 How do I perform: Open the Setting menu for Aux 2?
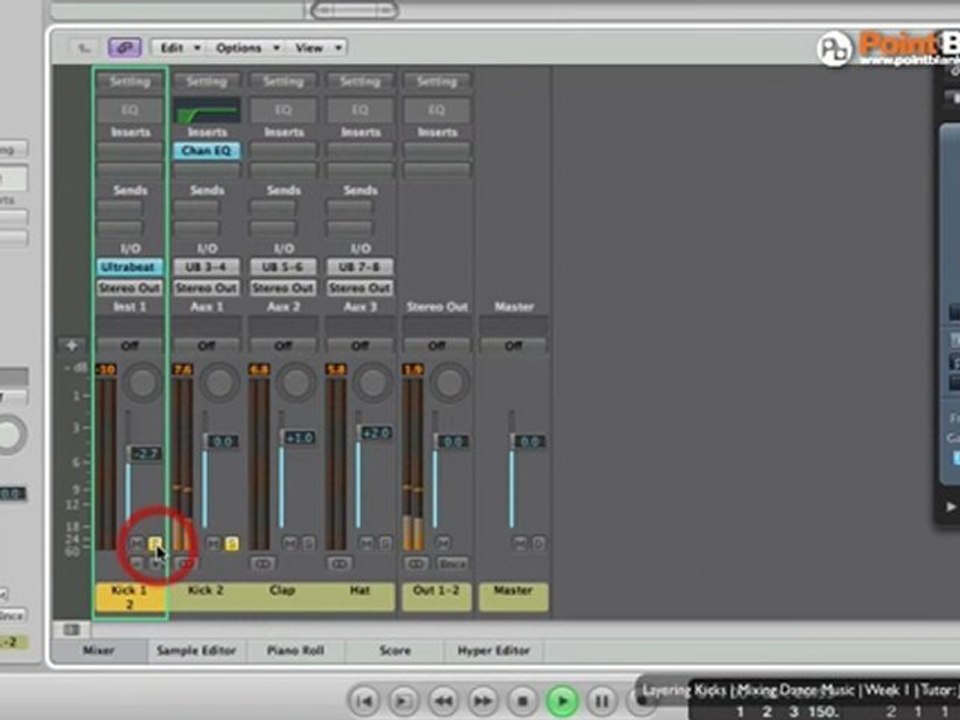[x=283, y=81]
